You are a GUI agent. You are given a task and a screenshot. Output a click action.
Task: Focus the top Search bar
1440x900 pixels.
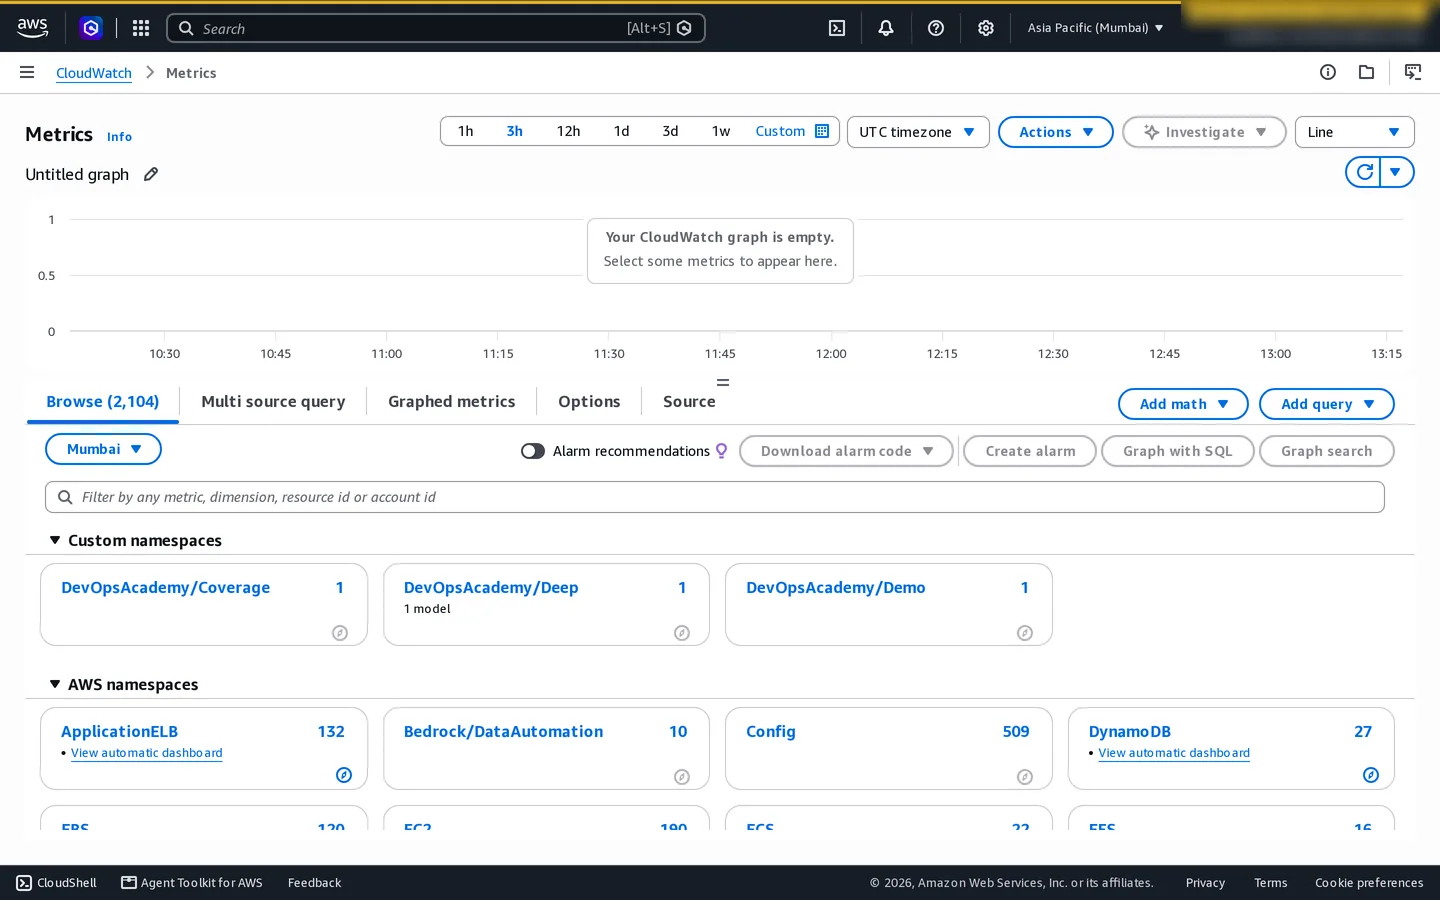436,28
